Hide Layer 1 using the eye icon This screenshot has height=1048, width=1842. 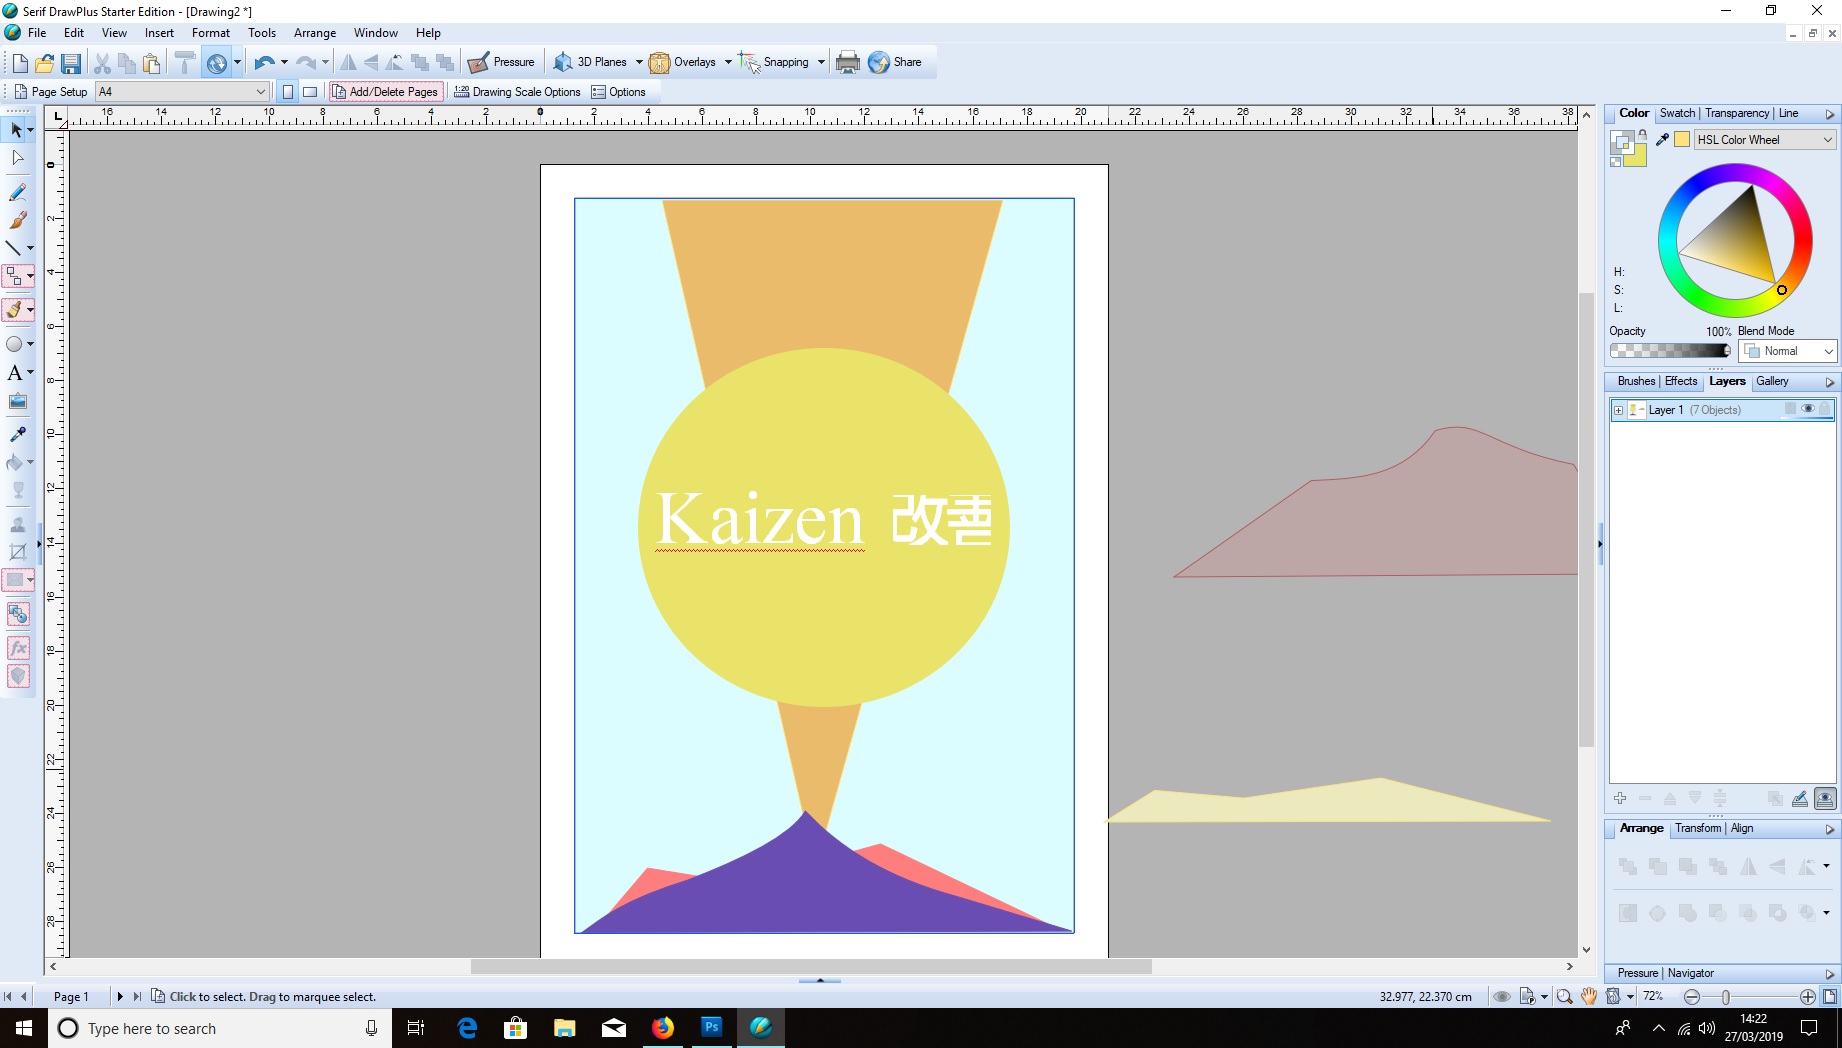click(1807, 409)
